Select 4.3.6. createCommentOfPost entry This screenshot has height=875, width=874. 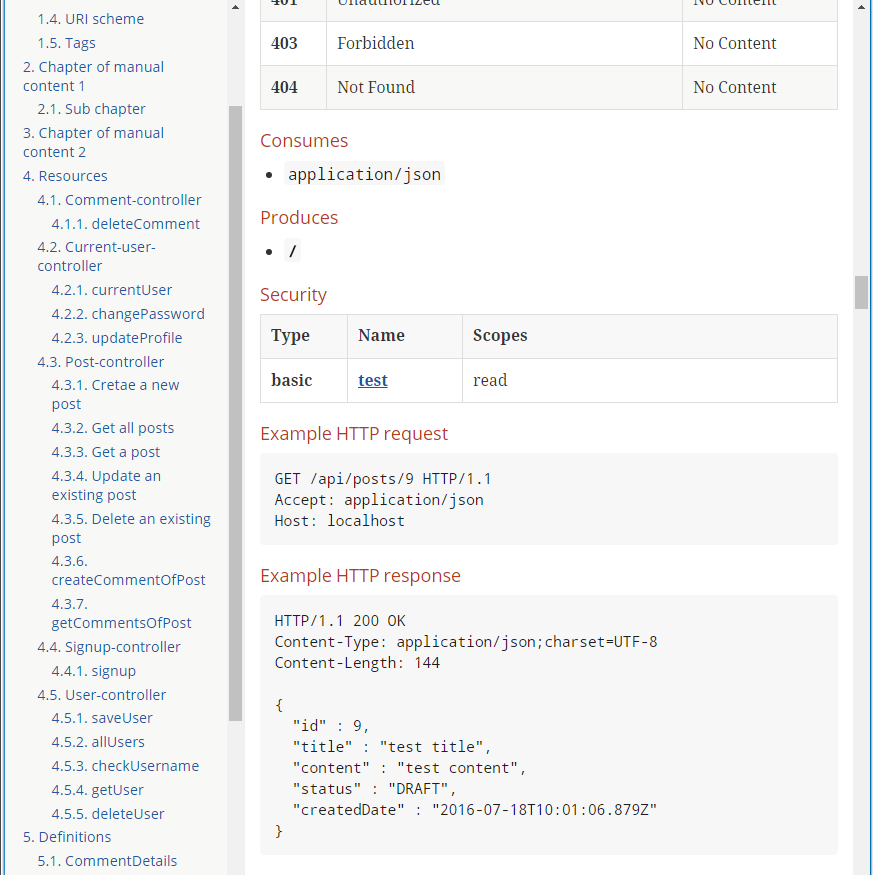tap(128, 570)
